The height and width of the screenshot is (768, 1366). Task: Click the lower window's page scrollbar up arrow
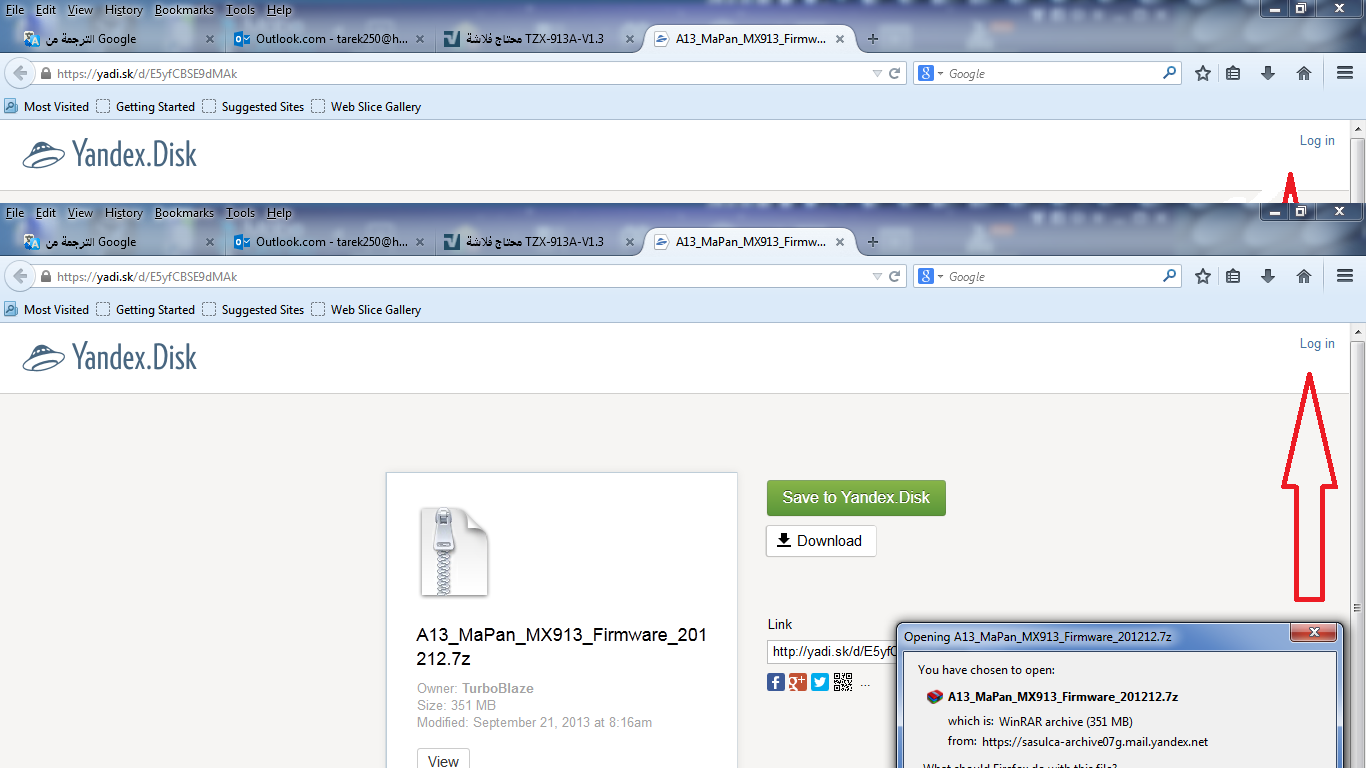(x=1358, y=332)
